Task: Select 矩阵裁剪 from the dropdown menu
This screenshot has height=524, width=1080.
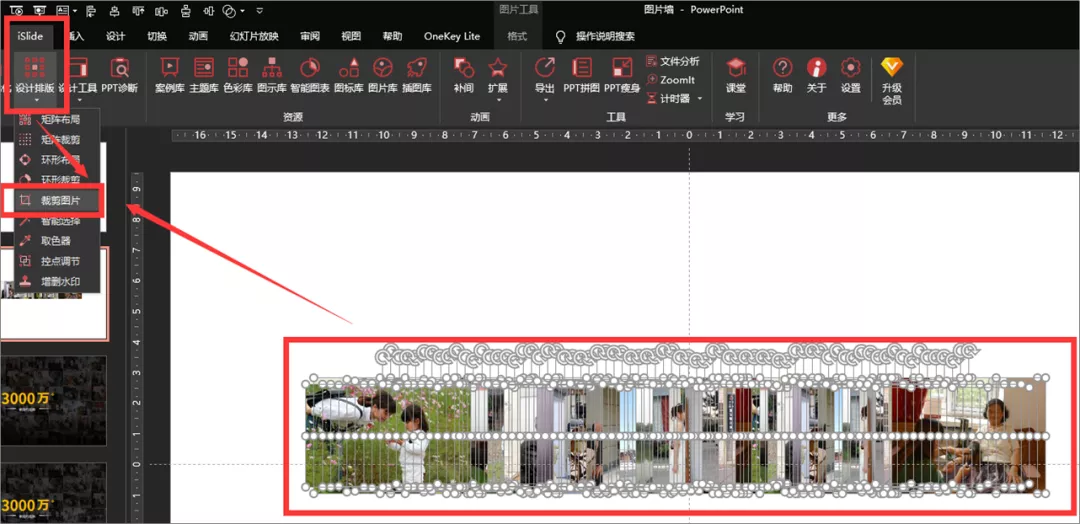Action: (x=58, y=140)
